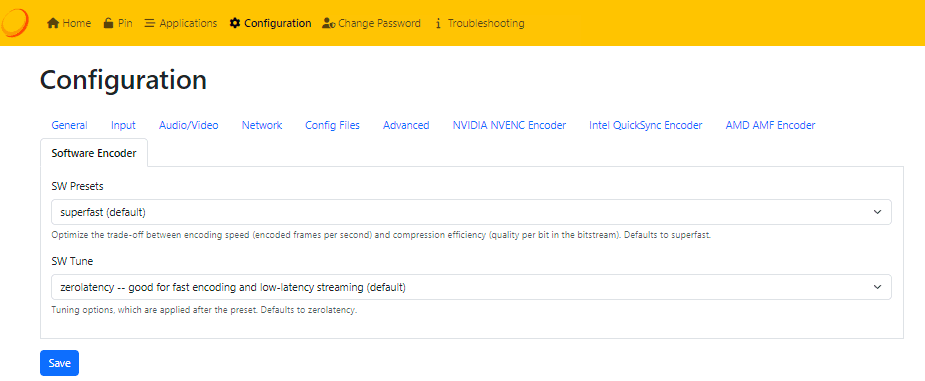Click the Save button

coord(60,363)
